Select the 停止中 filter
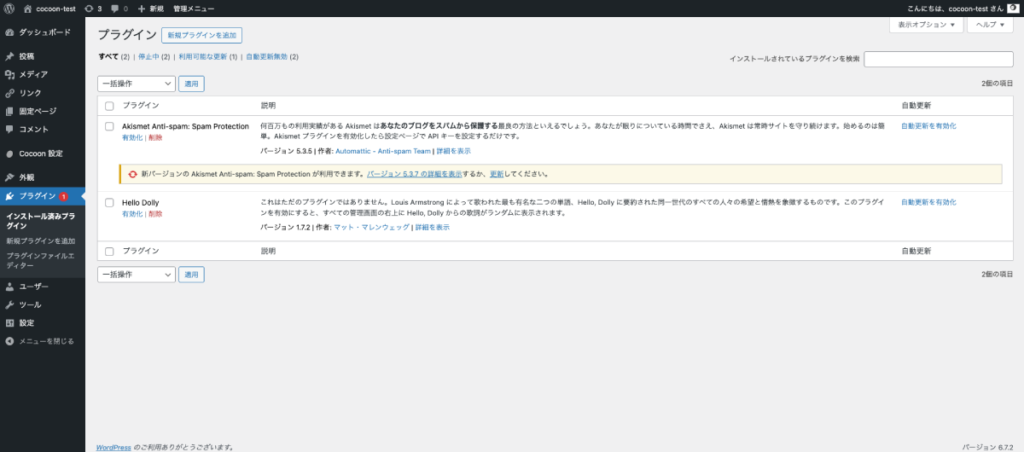Screen dimensions: 1024x452 [149, 57]
